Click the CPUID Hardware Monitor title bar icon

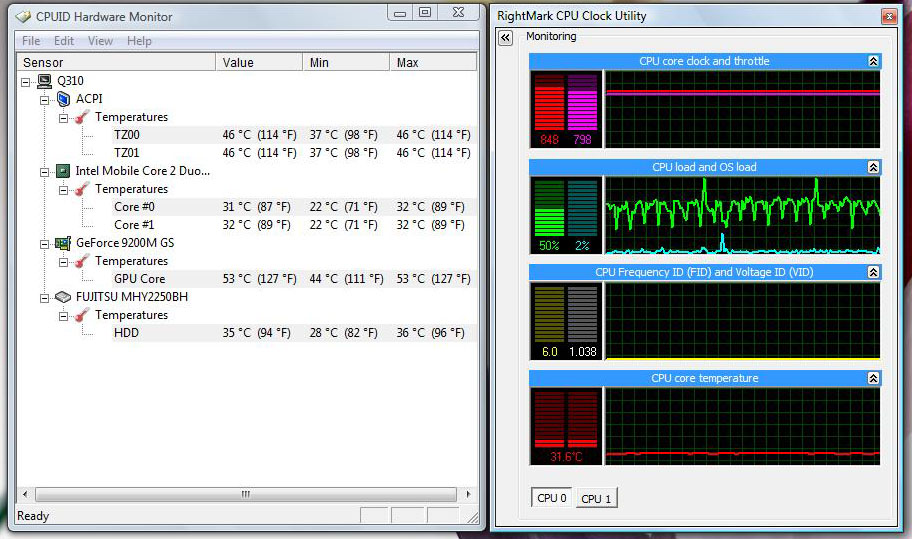[23, 17]
